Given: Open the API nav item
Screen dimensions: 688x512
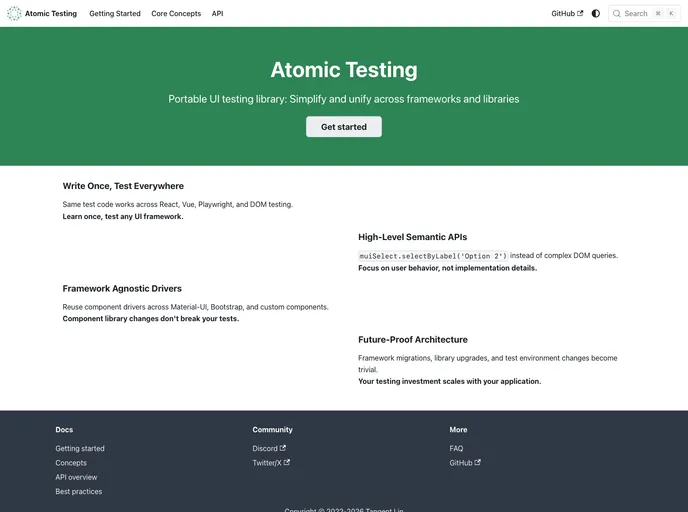Looking at the screenshot, I should point(218,14).
